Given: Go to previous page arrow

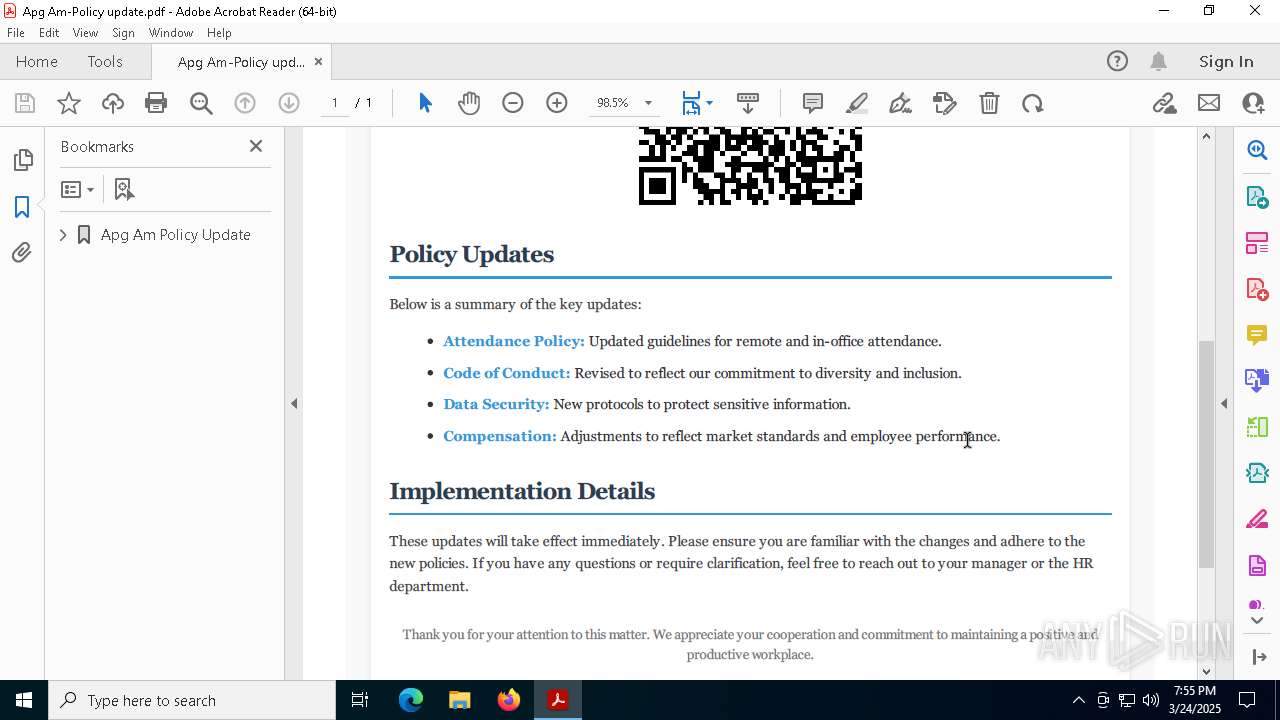Looking at the screenshot, I should point(245,103).
